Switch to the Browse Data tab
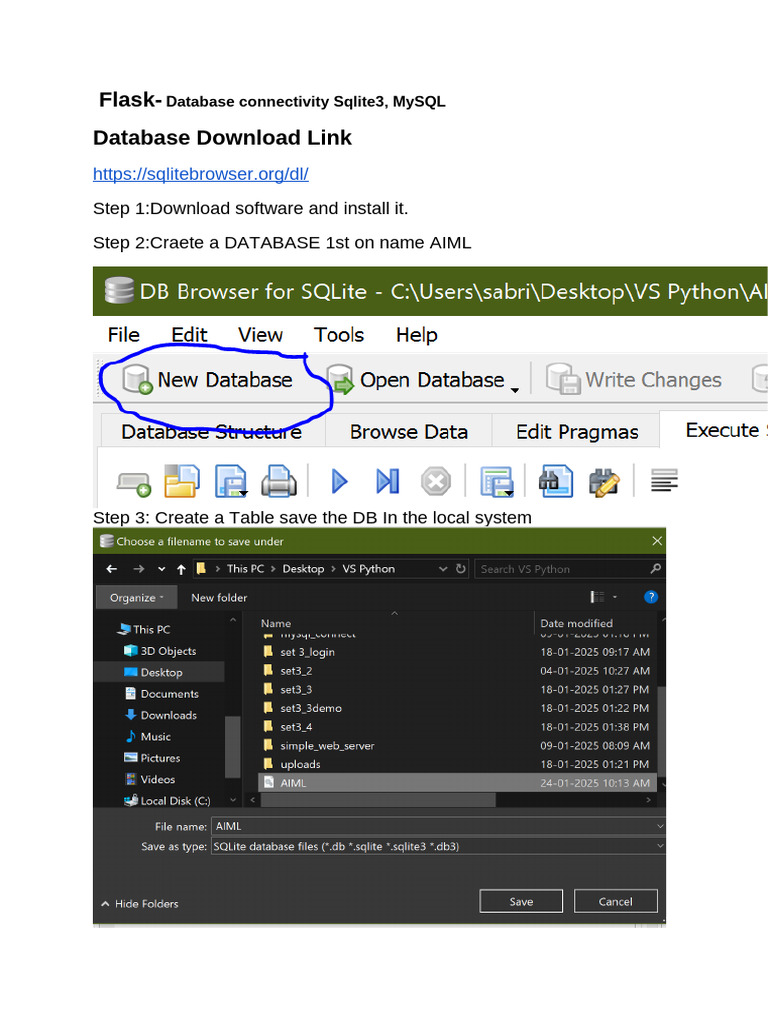768x1024 pixels. point(409,432)
